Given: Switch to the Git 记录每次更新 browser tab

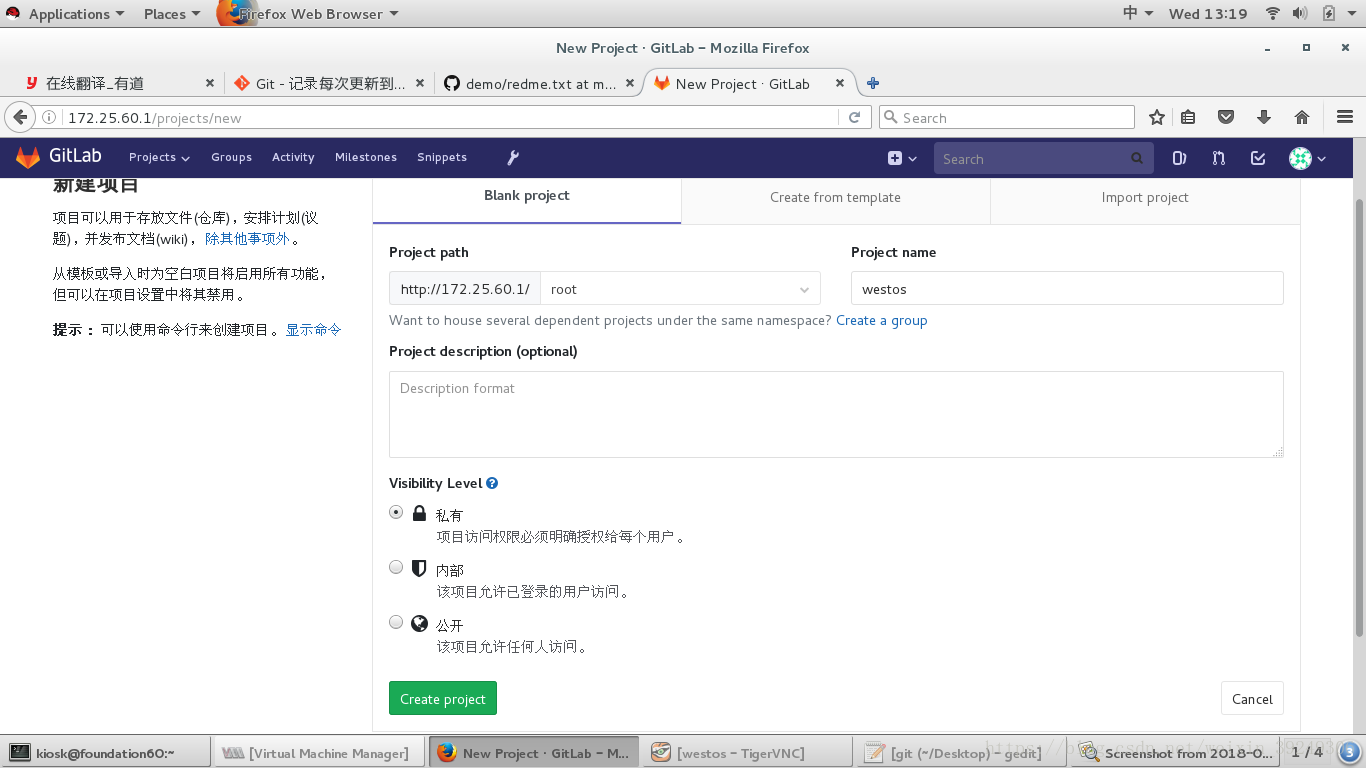Looking at the screenshot, I should click(330, 84).
